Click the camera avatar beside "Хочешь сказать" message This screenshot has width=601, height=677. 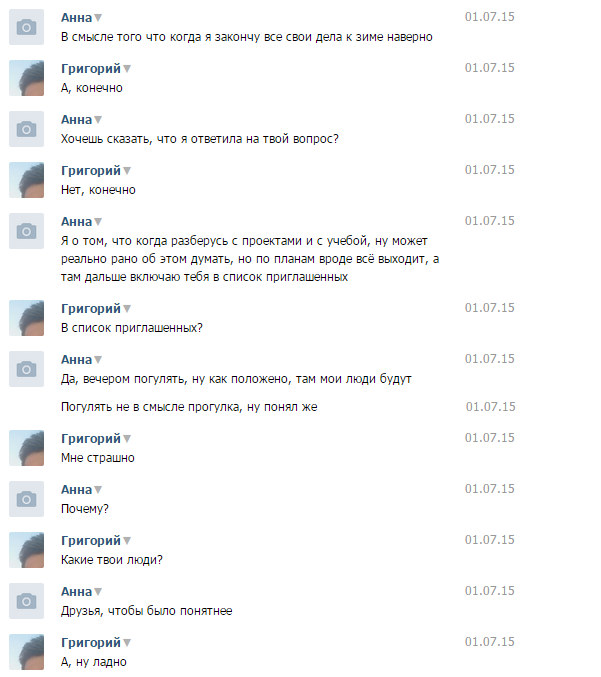[26, 129]
